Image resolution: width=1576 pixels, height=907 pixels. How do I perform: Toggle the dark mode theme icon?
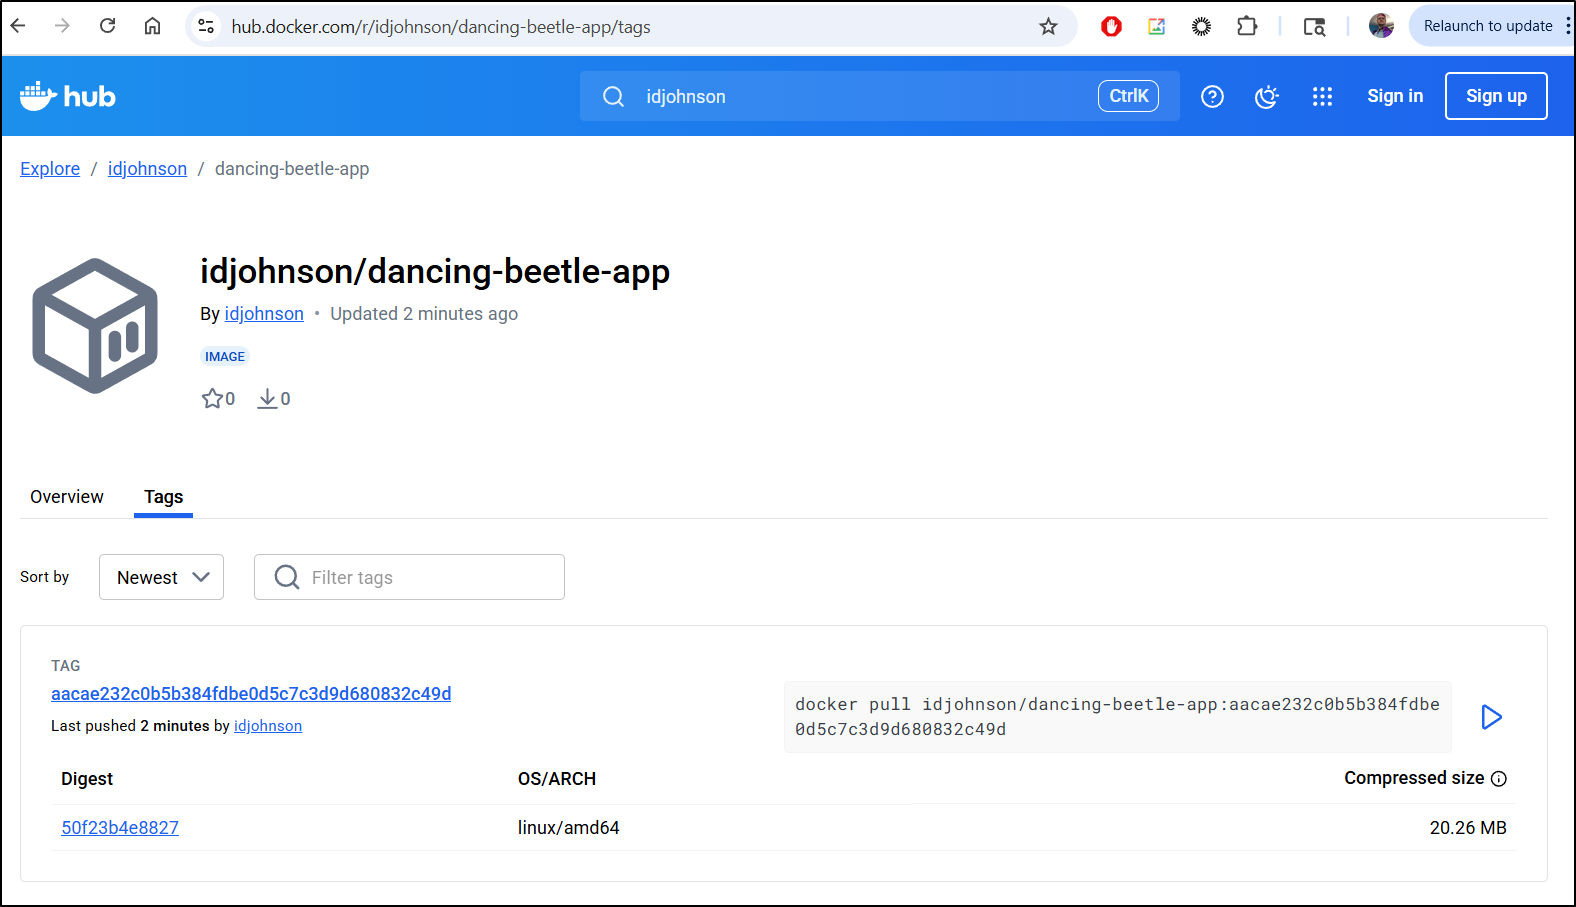[x=1267, y=96]
